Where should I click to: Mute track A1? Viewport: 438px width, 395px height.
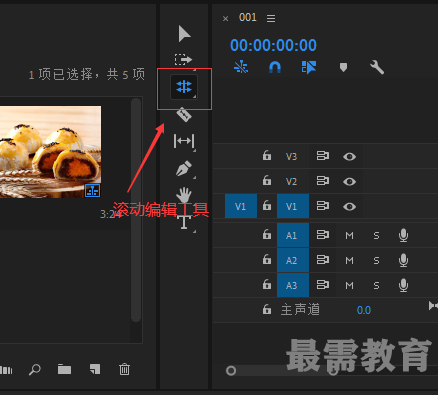coord(349,236)
